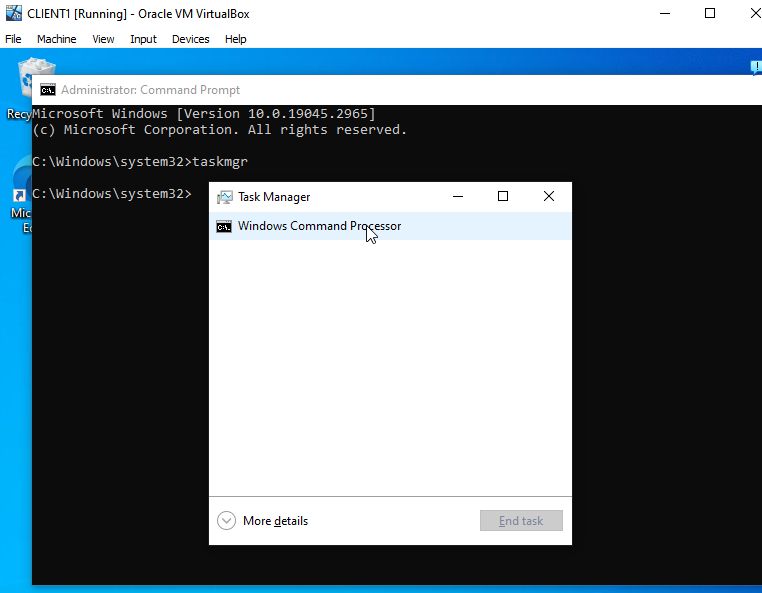Minimize the VirtualBox CLIENT1 window
Viewport: 762px width, 593px height.
click(x=665, y=13)
